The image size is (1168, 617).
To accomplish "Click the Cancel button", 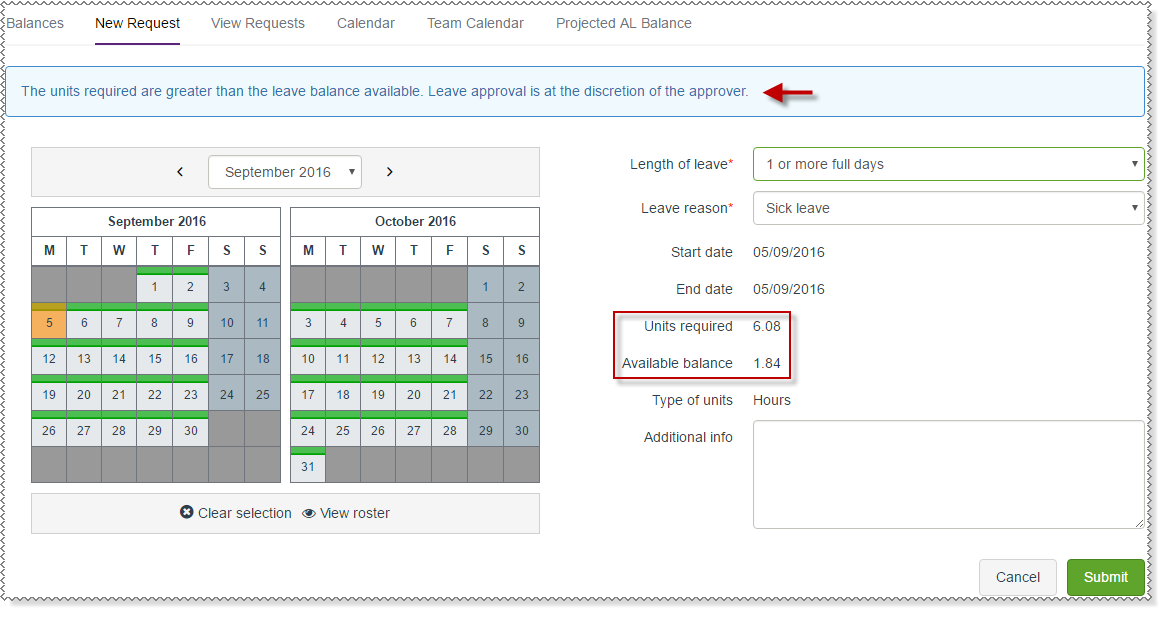I will click(x=1017, y=577).
